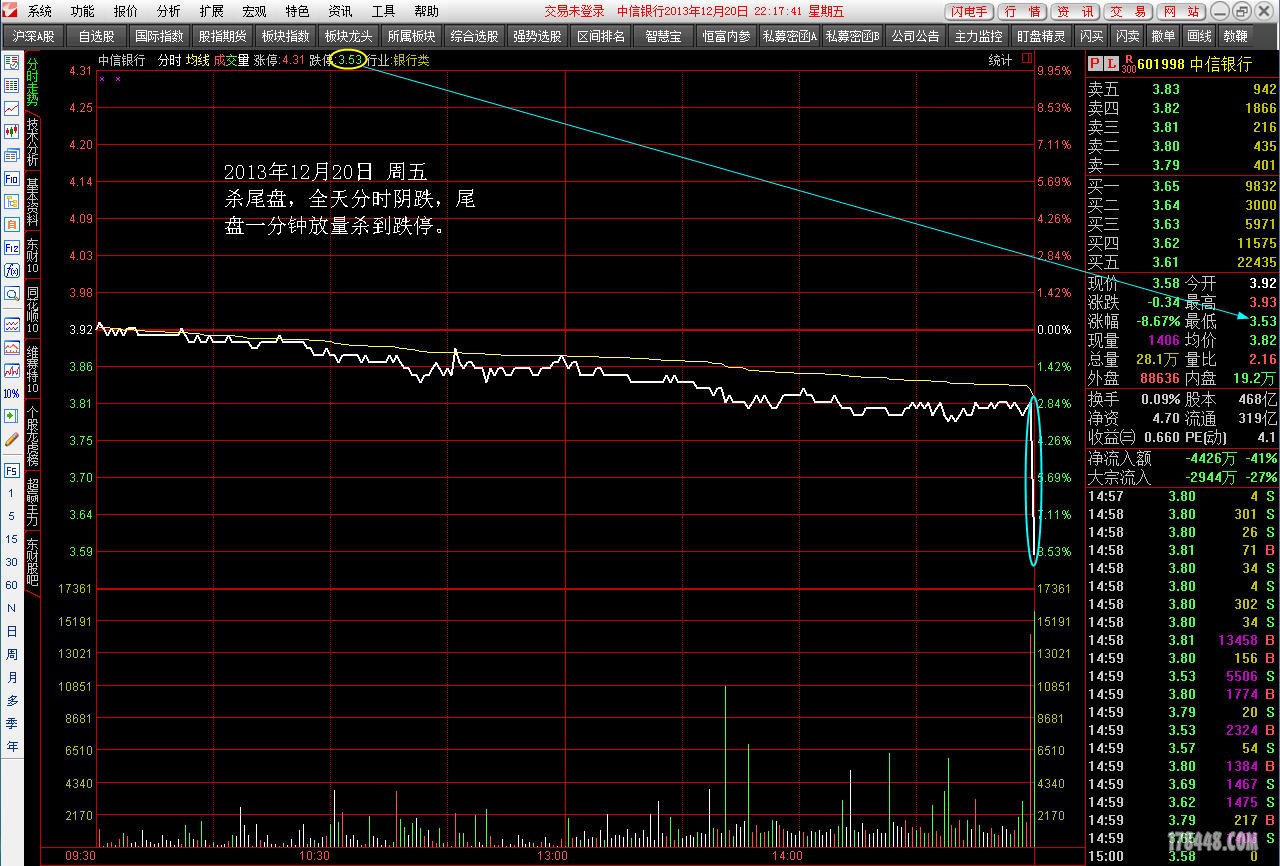Open the 系统 menu
1280x866 pixels.
click(x=40, y=11)
